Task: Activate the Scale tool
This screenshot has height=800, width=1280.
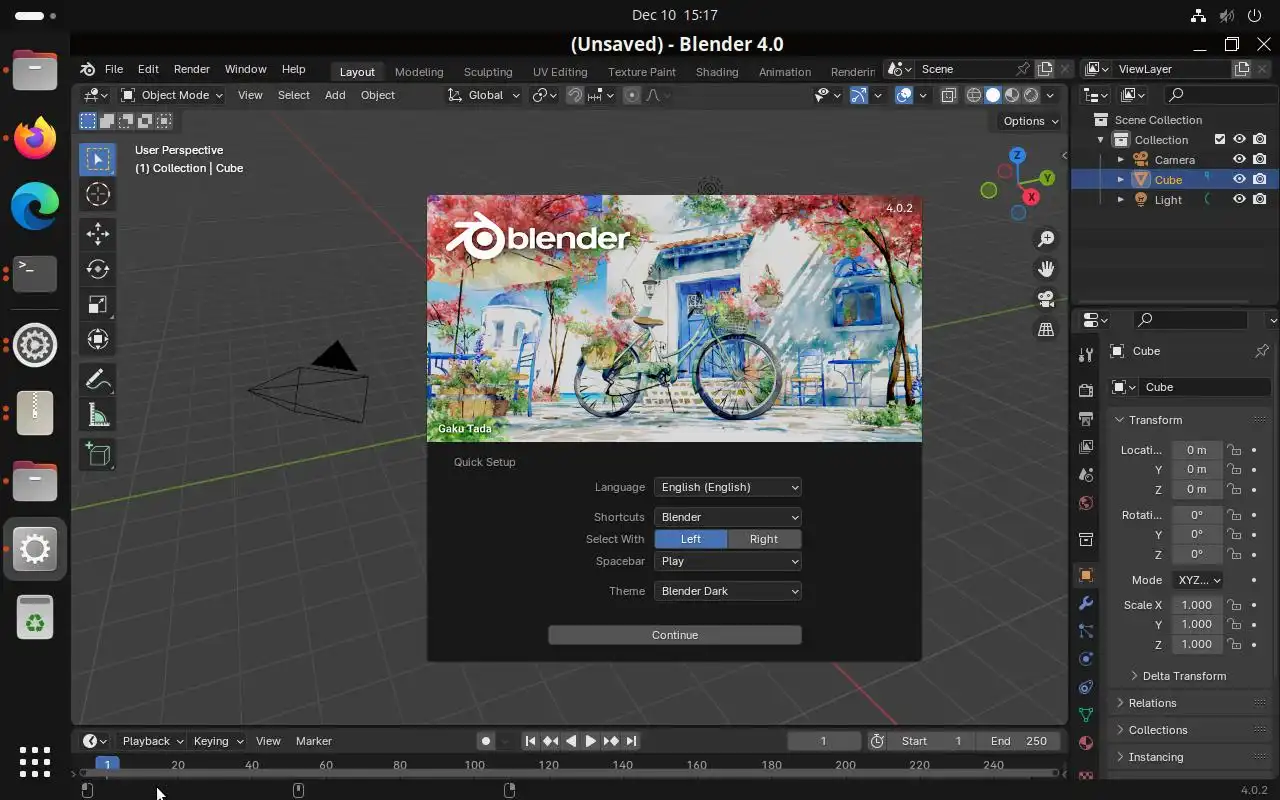Action: click(98, 304)
